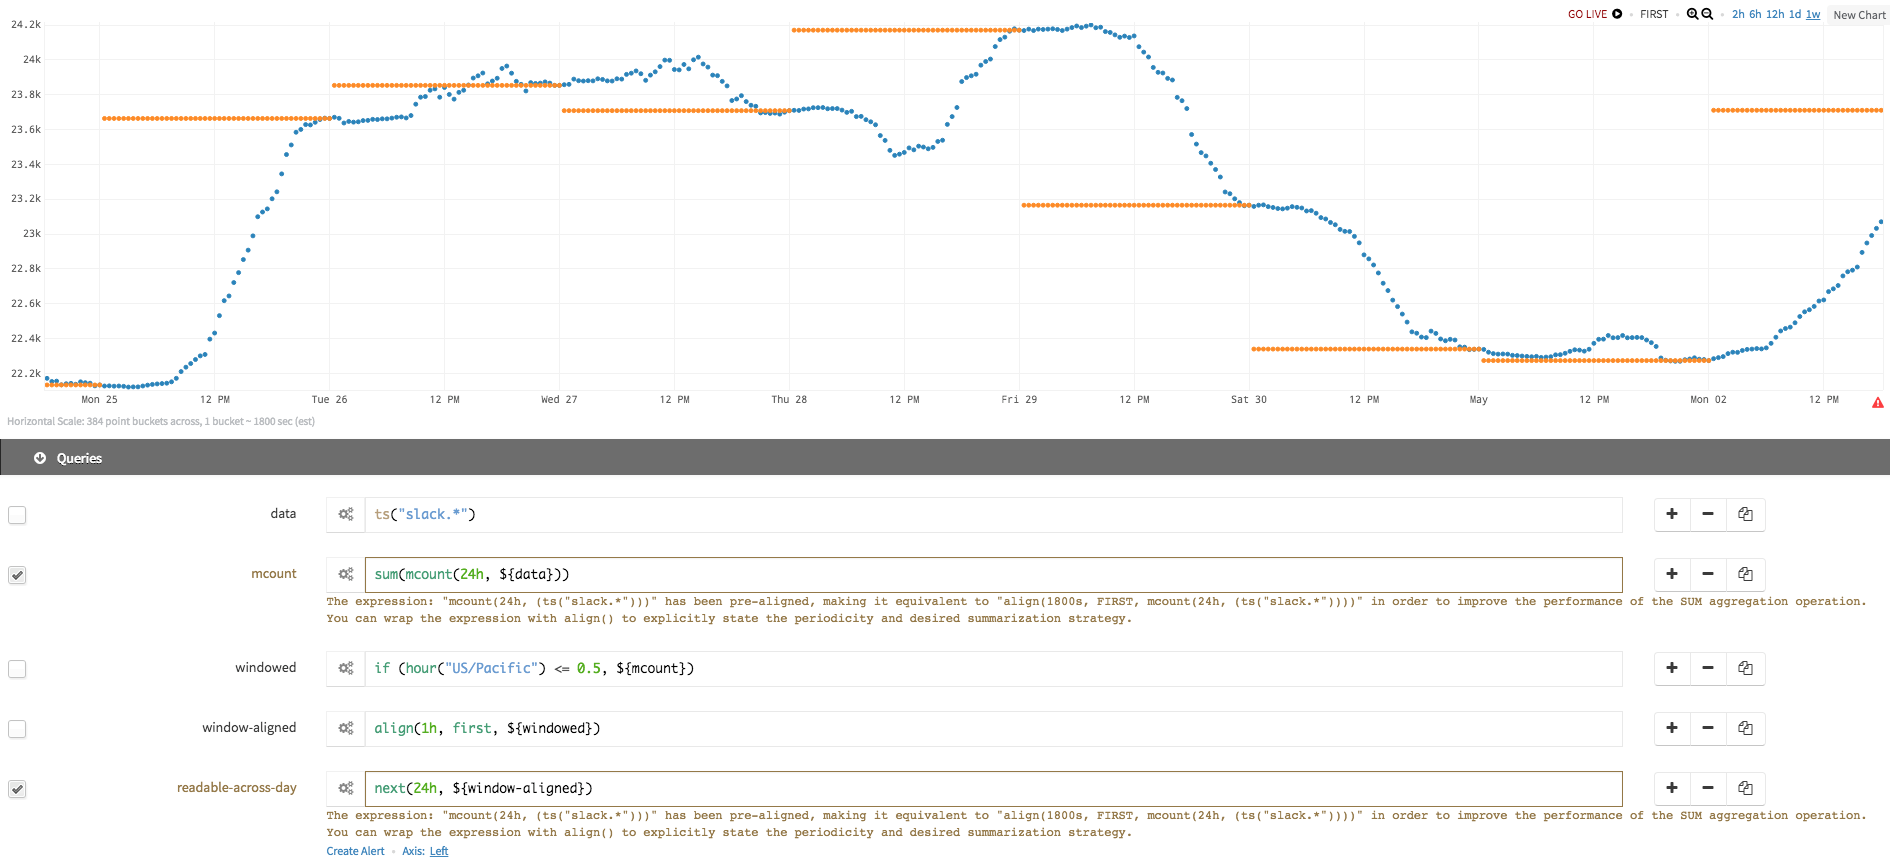Click the mcount query name label
Screen dimensions: 1890x862
coord(274,573)
